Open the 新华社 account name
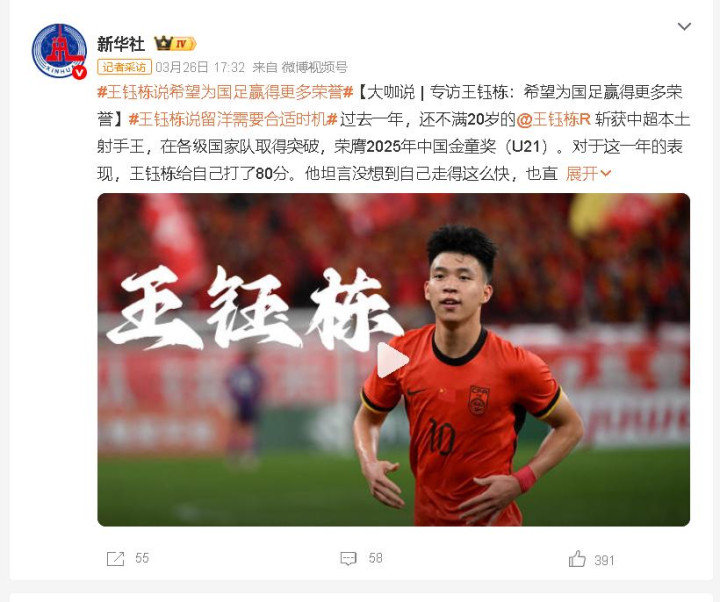Screen dimensions: 720x602 [121, 44]
